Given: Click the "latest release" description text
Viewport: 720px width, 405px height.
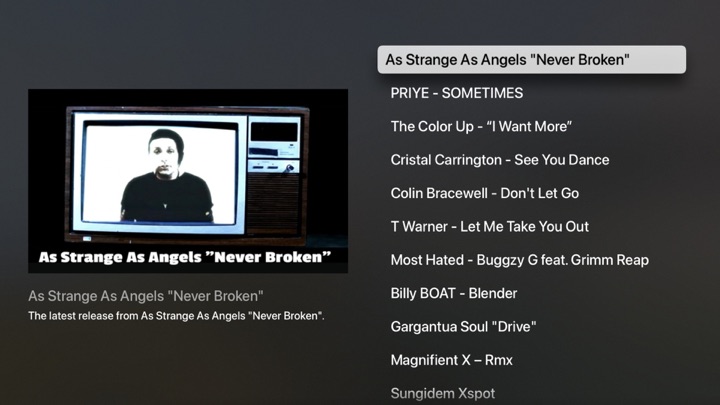Looking at the screenshot, I should pyautogui.click(x=176, y=316).
